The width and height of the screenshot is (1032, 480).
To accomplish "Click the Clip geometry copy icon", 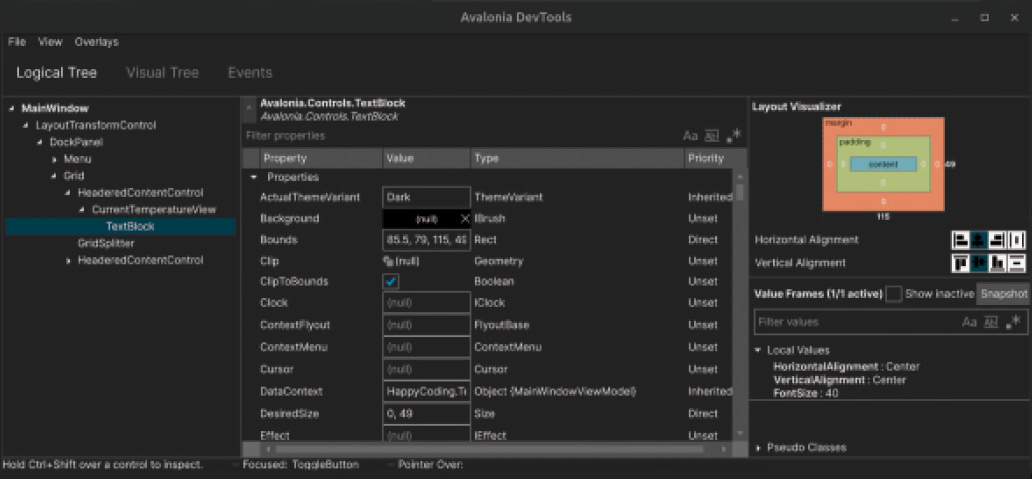I will [388, 261].
